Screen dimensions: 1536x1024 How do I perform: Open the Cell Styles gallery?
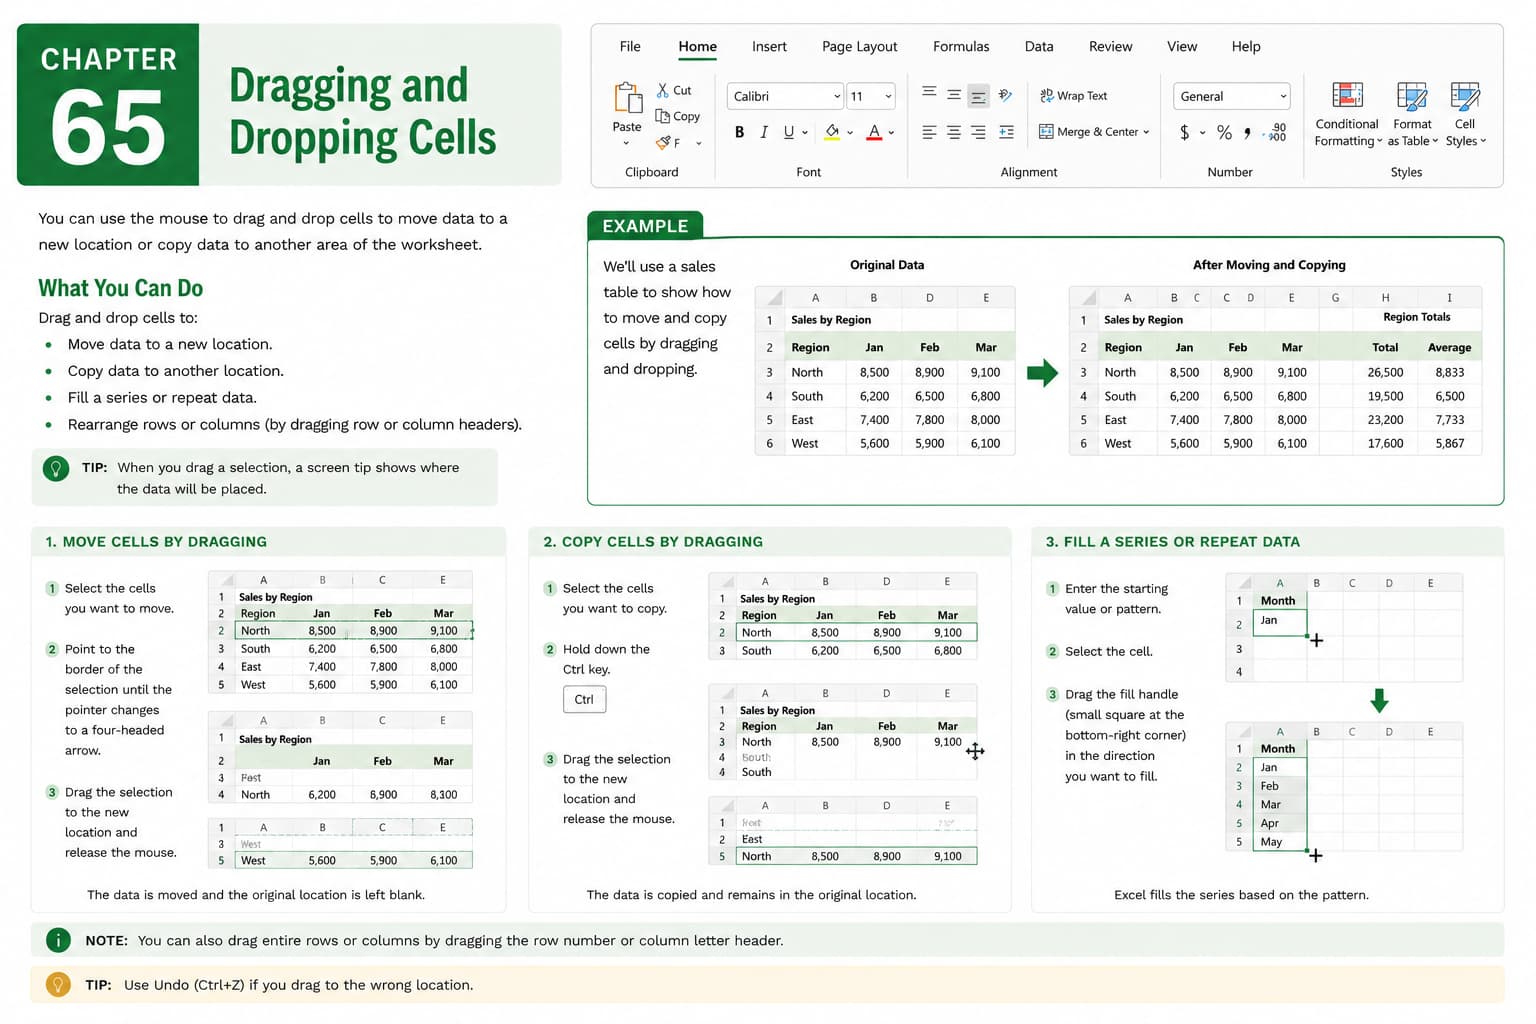click(x=1465, y=114)
